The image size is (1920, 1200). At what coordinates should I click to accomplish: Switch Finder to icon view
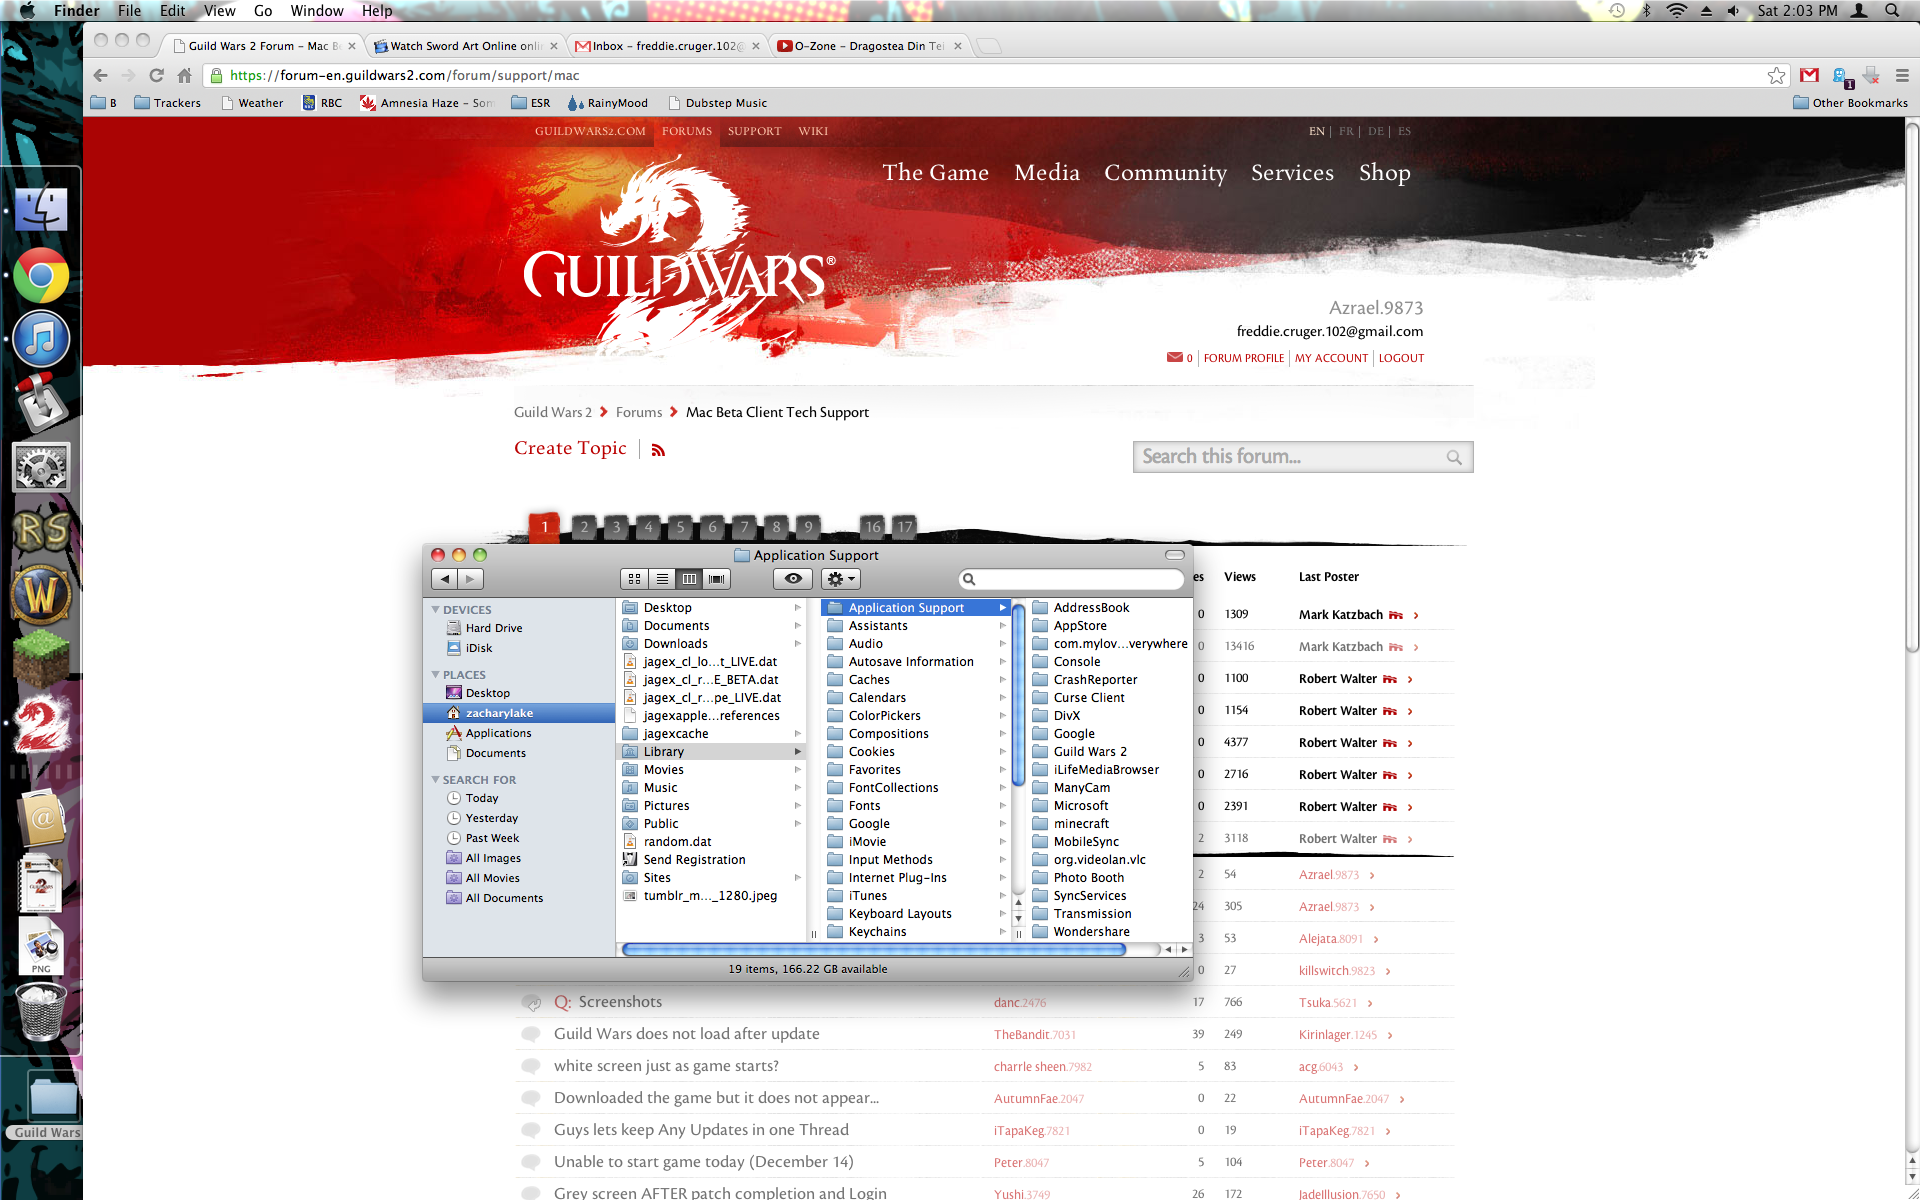point(634,579)
